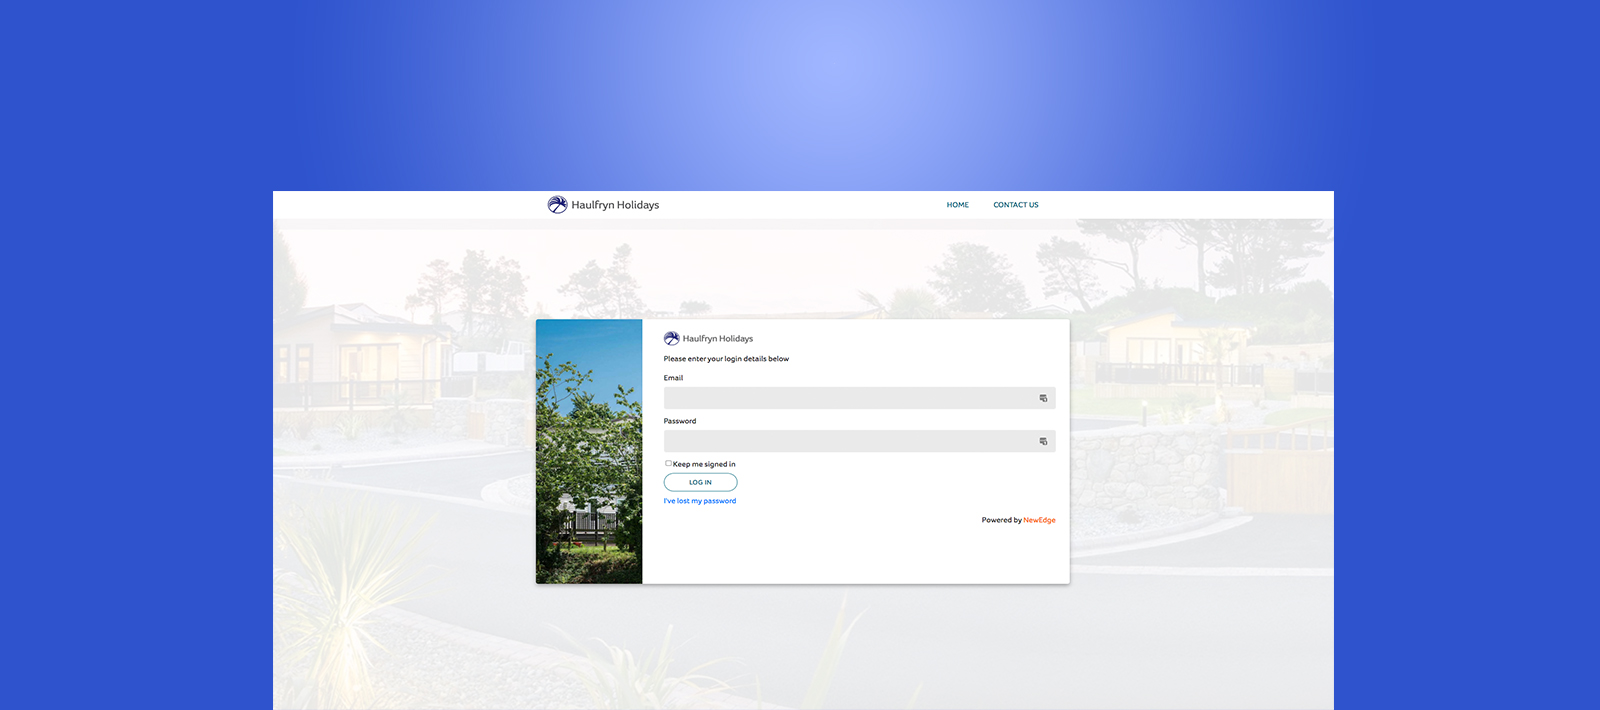
Task: Focus the Password input field
Action: tap(859, 441)
